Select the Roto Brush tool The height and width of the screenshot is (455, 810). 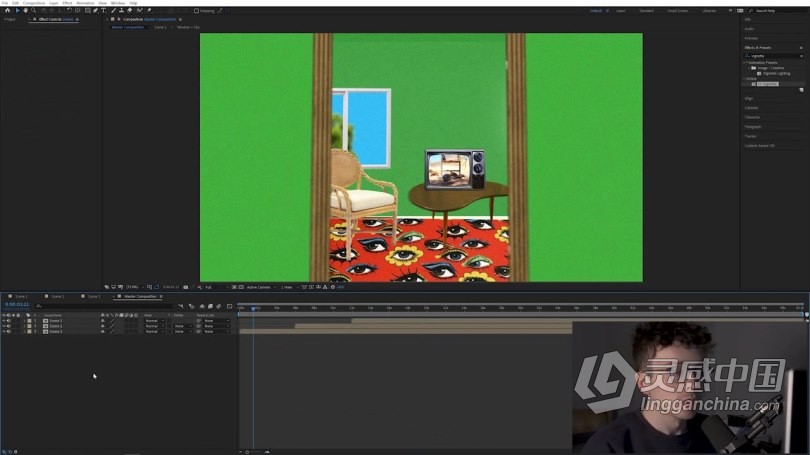pos(139,10)
